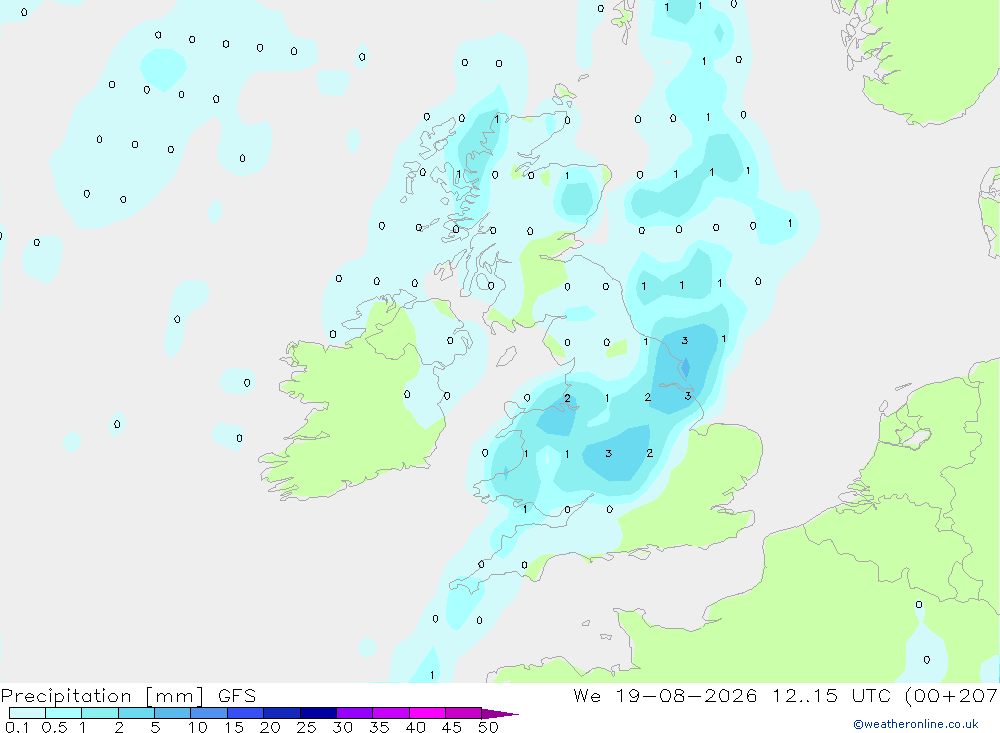
Task: Choose the 25–30 mm navy legend swatch
Action: [x=318, y=713]
